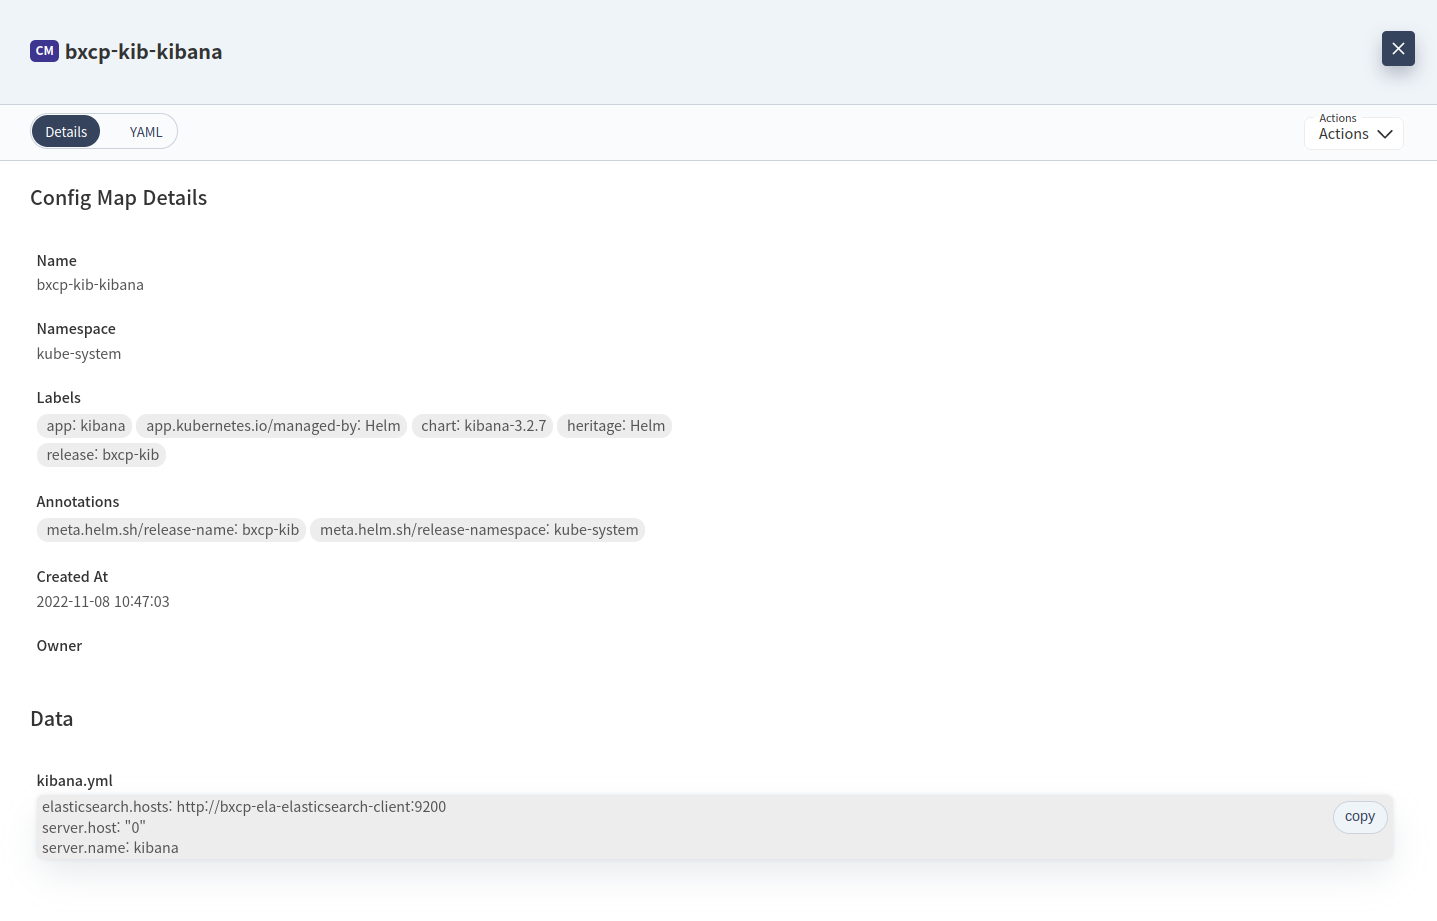The height and width of the screenshot is (921, 1437).
Task: Click the 'release: bxcp-kib' label chip
Action: [102, 455]
